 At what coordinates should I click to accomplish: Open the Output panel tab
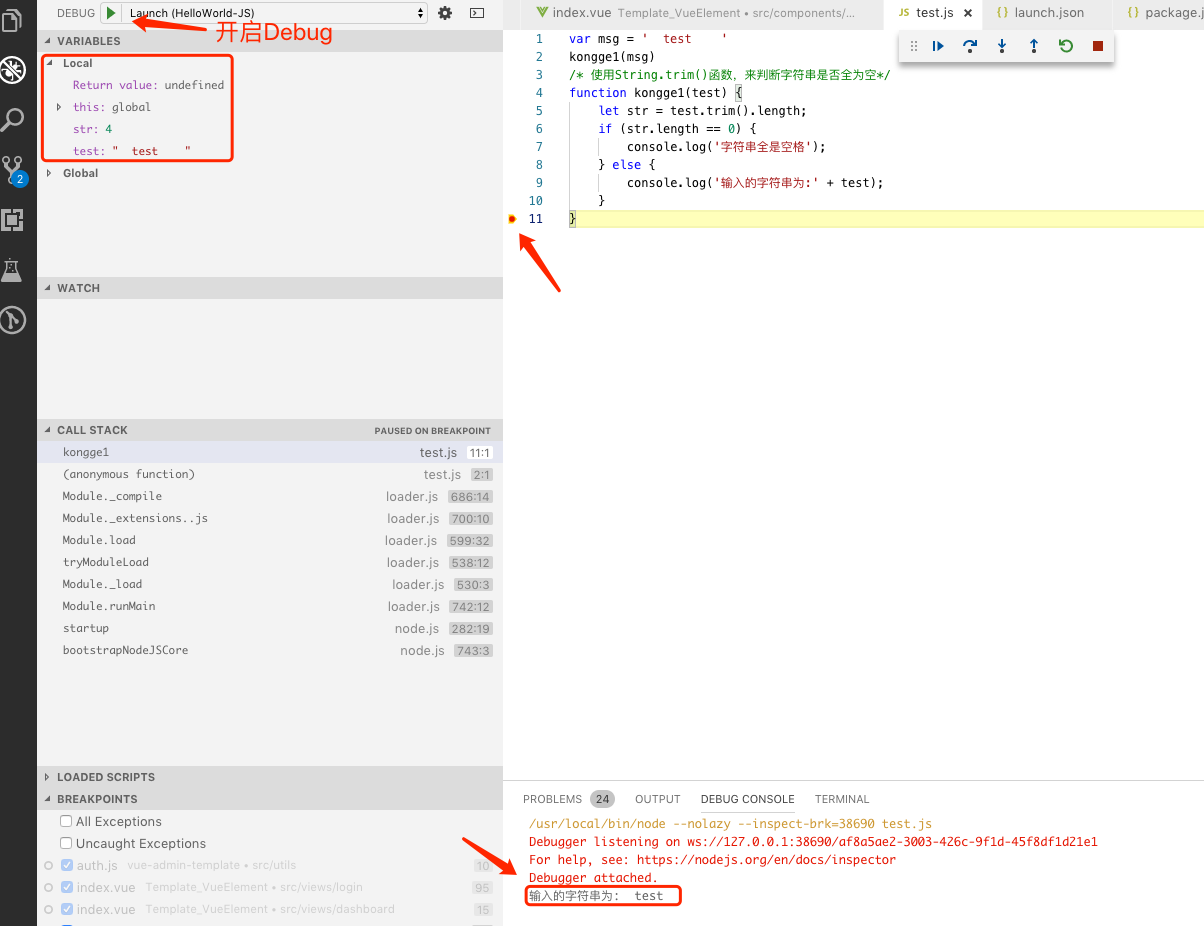[x=657, y=799]
